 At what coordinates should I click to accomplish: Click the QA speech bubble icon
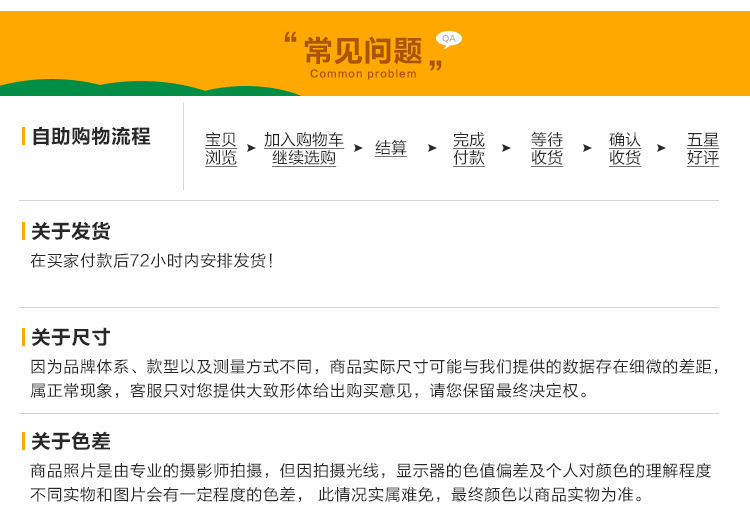pos(449,39)
